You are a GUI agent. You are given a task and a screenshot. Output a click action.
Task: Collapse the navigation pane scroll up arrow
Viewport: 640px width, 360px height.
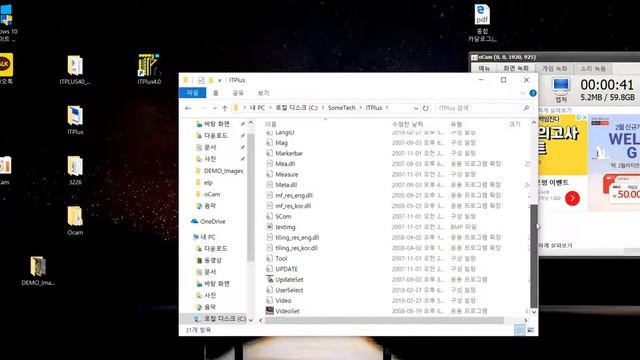tap(251, 123)
